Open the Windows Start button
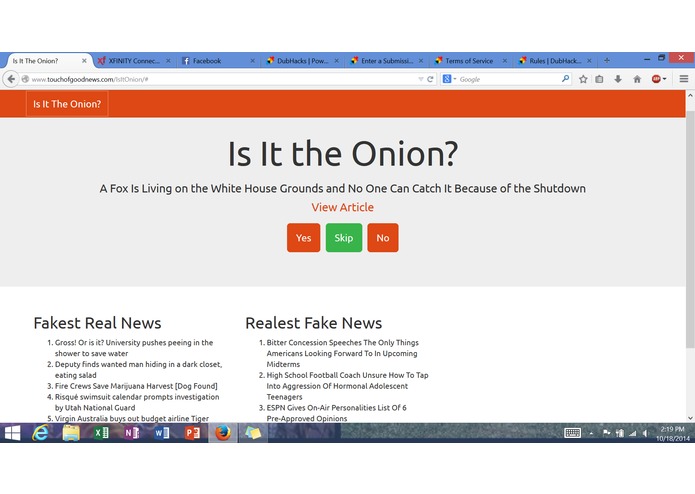Image resolution: width=695 pixels, height=494 pixels. coord(12,433)
